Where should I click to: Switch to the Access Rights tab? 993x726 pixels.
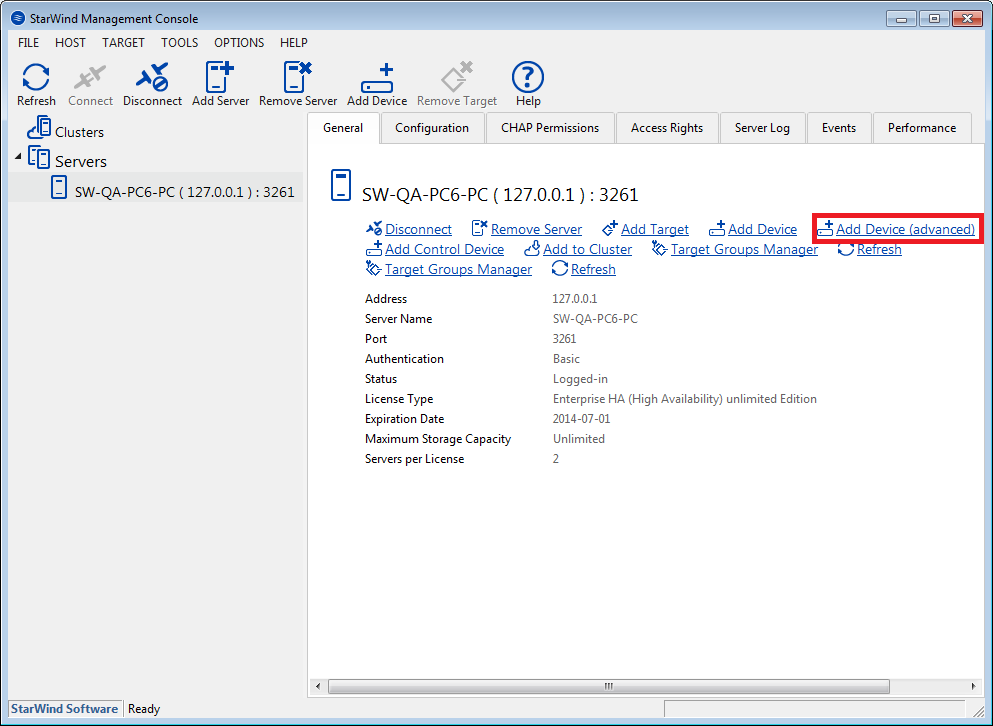pos(667,128)
